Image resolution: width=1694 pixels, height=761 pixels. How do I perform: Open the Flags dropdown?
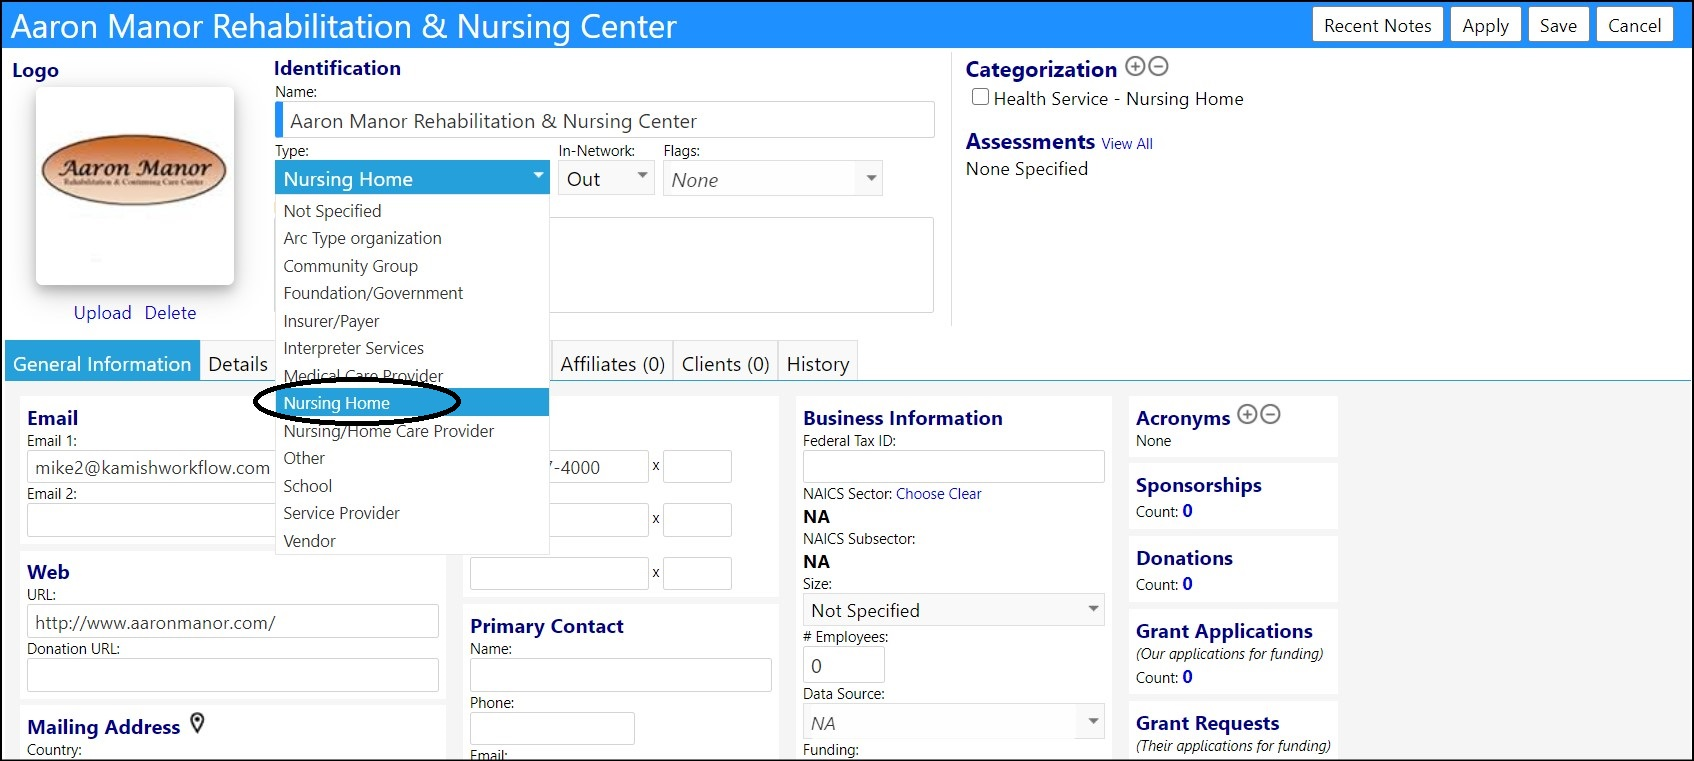773,179
